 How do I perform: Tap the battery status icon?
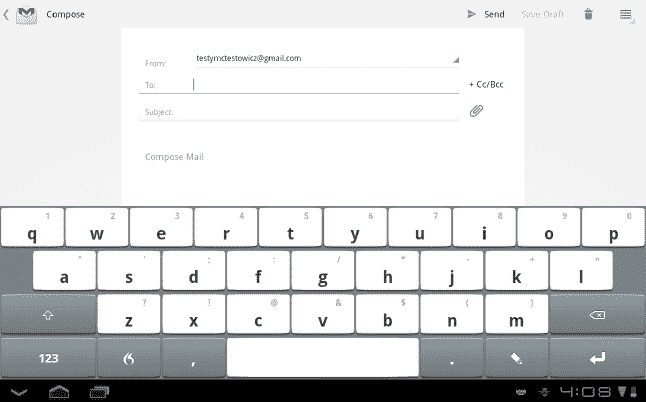tap(633, 392)
